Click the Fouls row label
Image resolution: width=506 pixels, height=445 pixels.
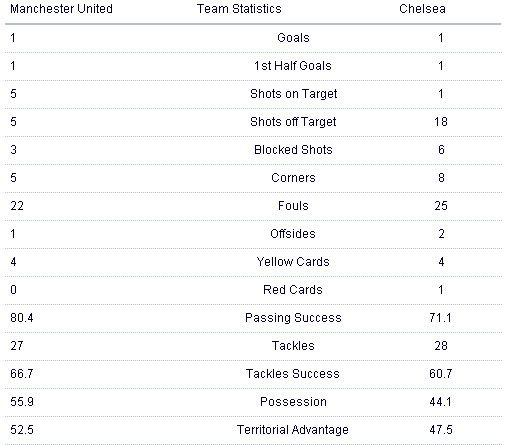[293, 206]
